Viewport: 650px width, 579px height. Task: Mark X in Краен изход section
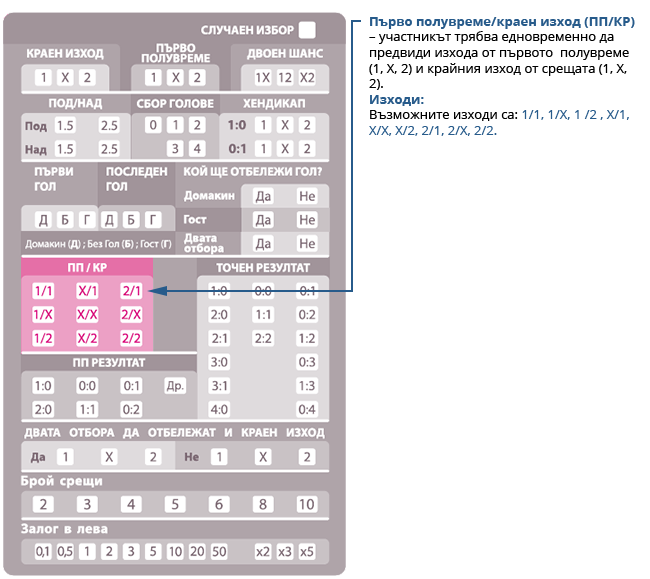pos(65,78)
